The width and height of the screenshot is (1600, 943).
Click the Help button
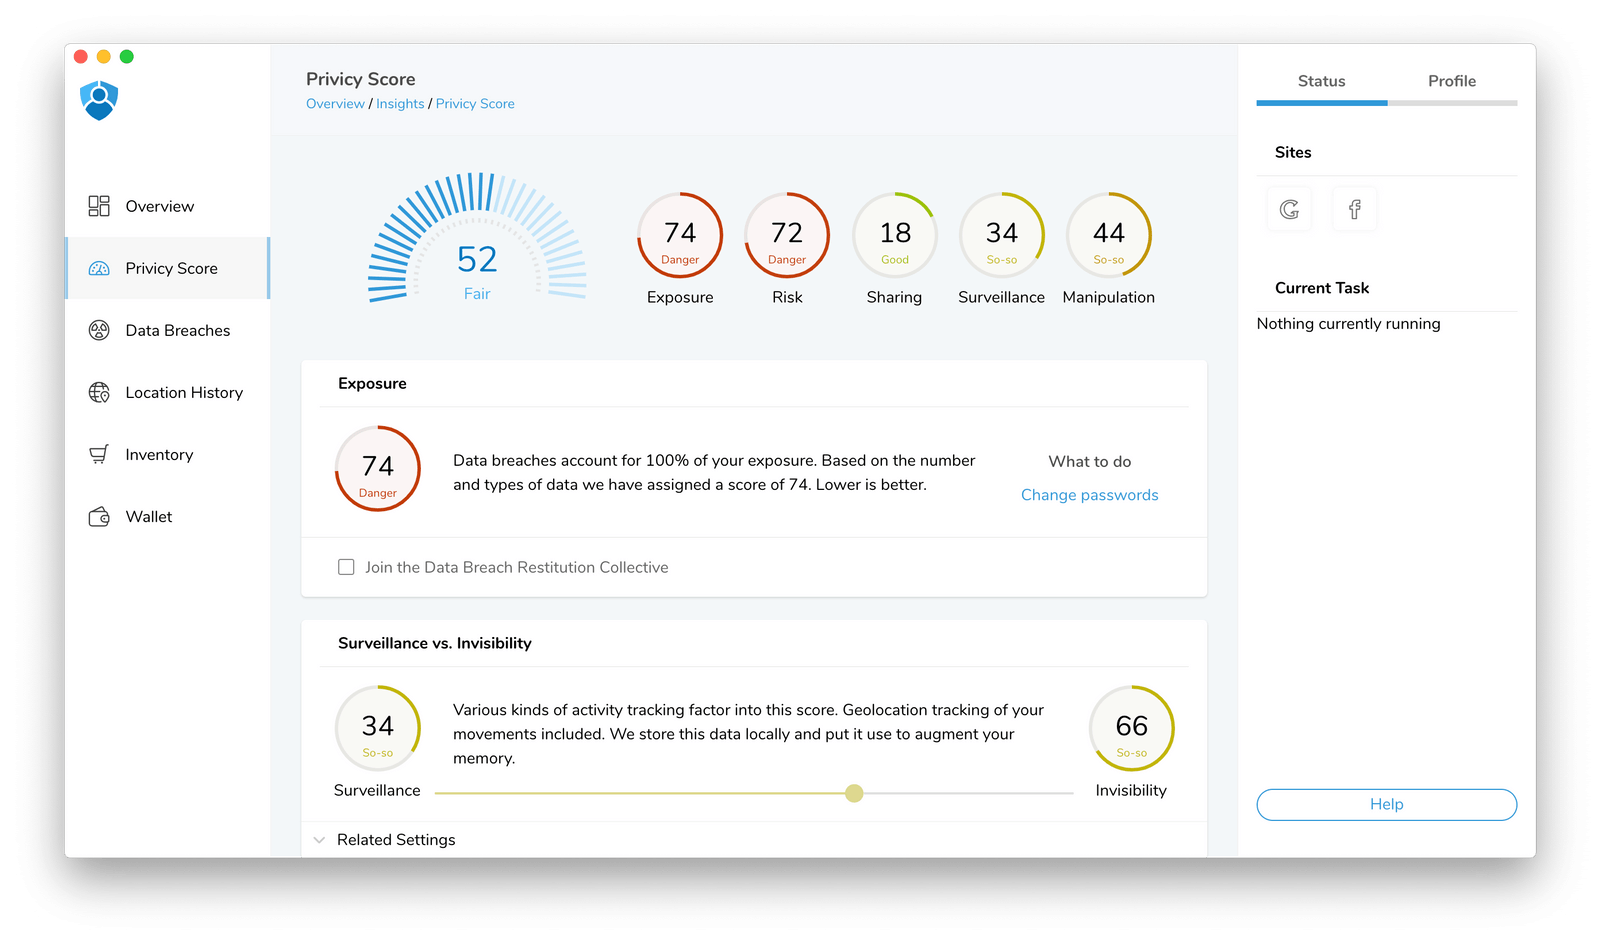[1386, 804]
